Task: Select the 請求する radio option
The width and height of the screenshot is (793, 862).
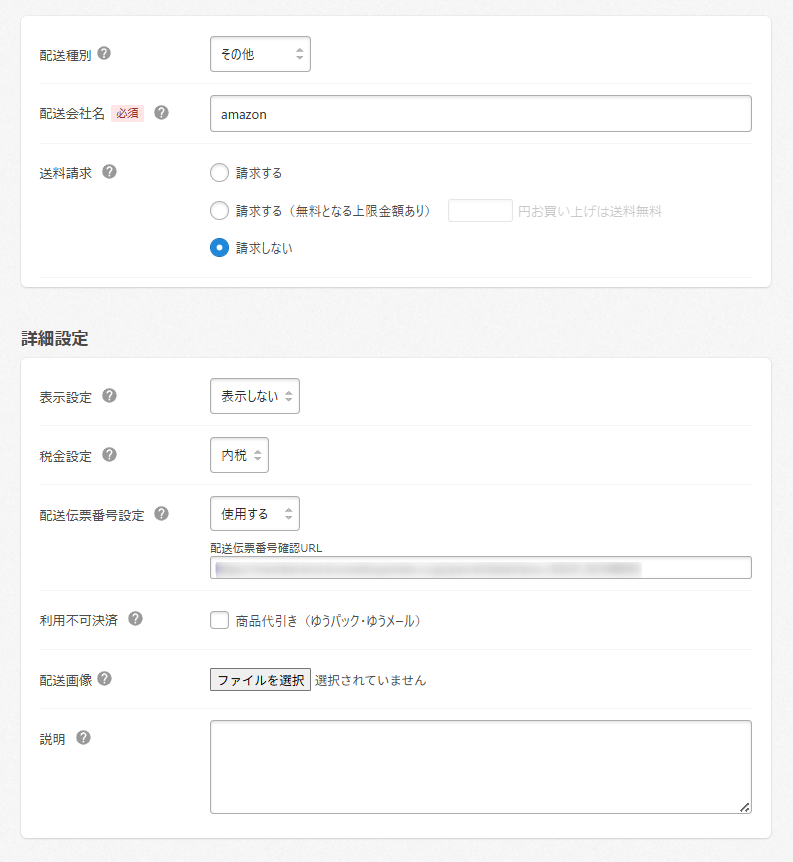Action: (220, 173)
